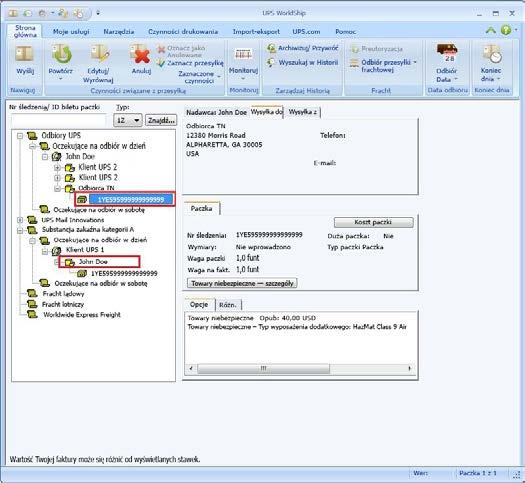Click the Edytuj/Wyrównaj icon
This screenshot has width=525, height=483.
pos(99,54)
